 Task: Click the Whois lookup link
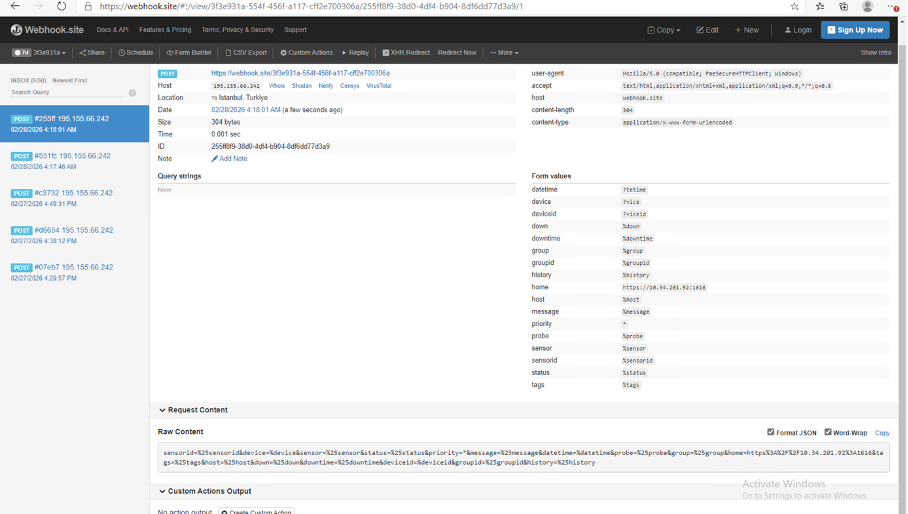click(x=277, y=86)
